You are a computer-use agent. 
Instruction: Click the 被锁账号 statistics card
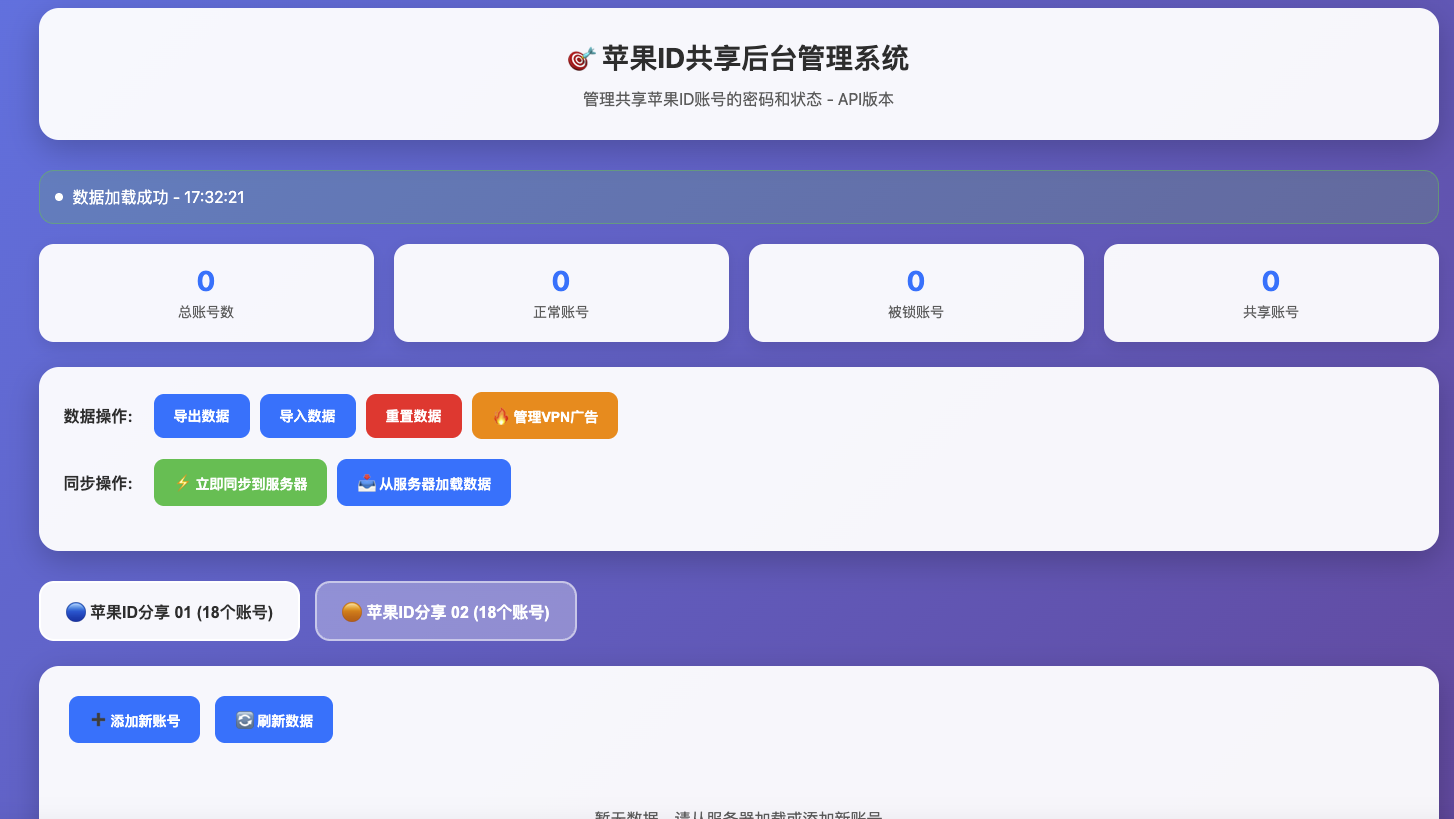(x=916, y=292)
